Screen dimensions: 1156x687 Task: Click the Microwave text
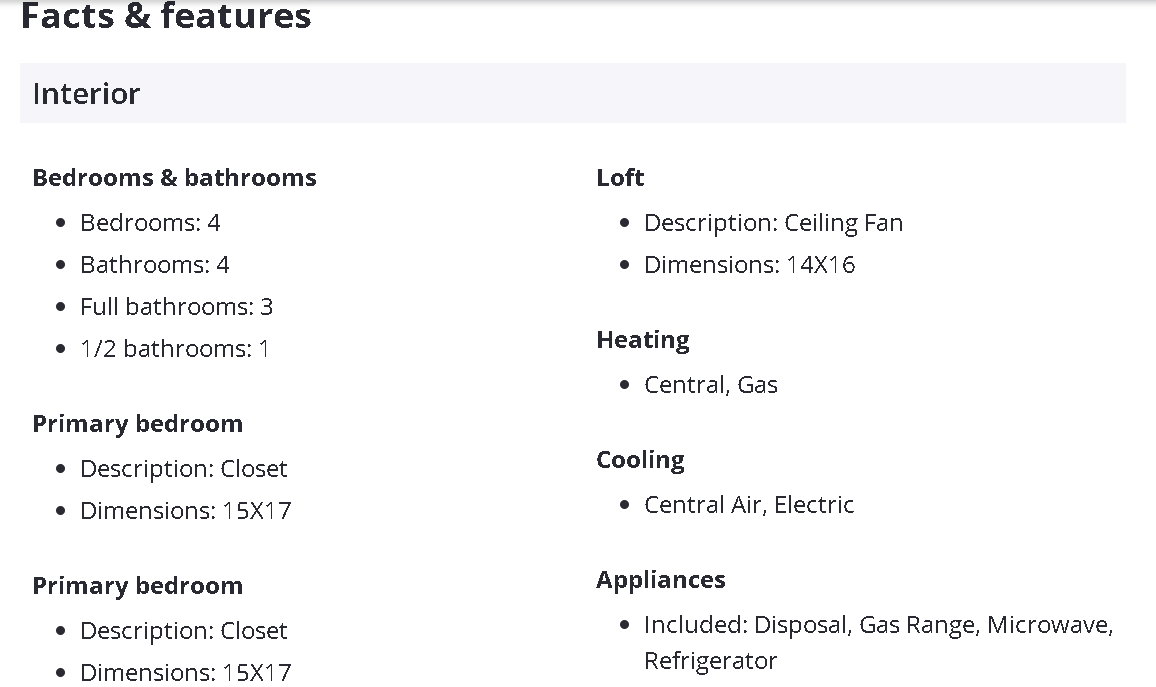click(1049, 625)
